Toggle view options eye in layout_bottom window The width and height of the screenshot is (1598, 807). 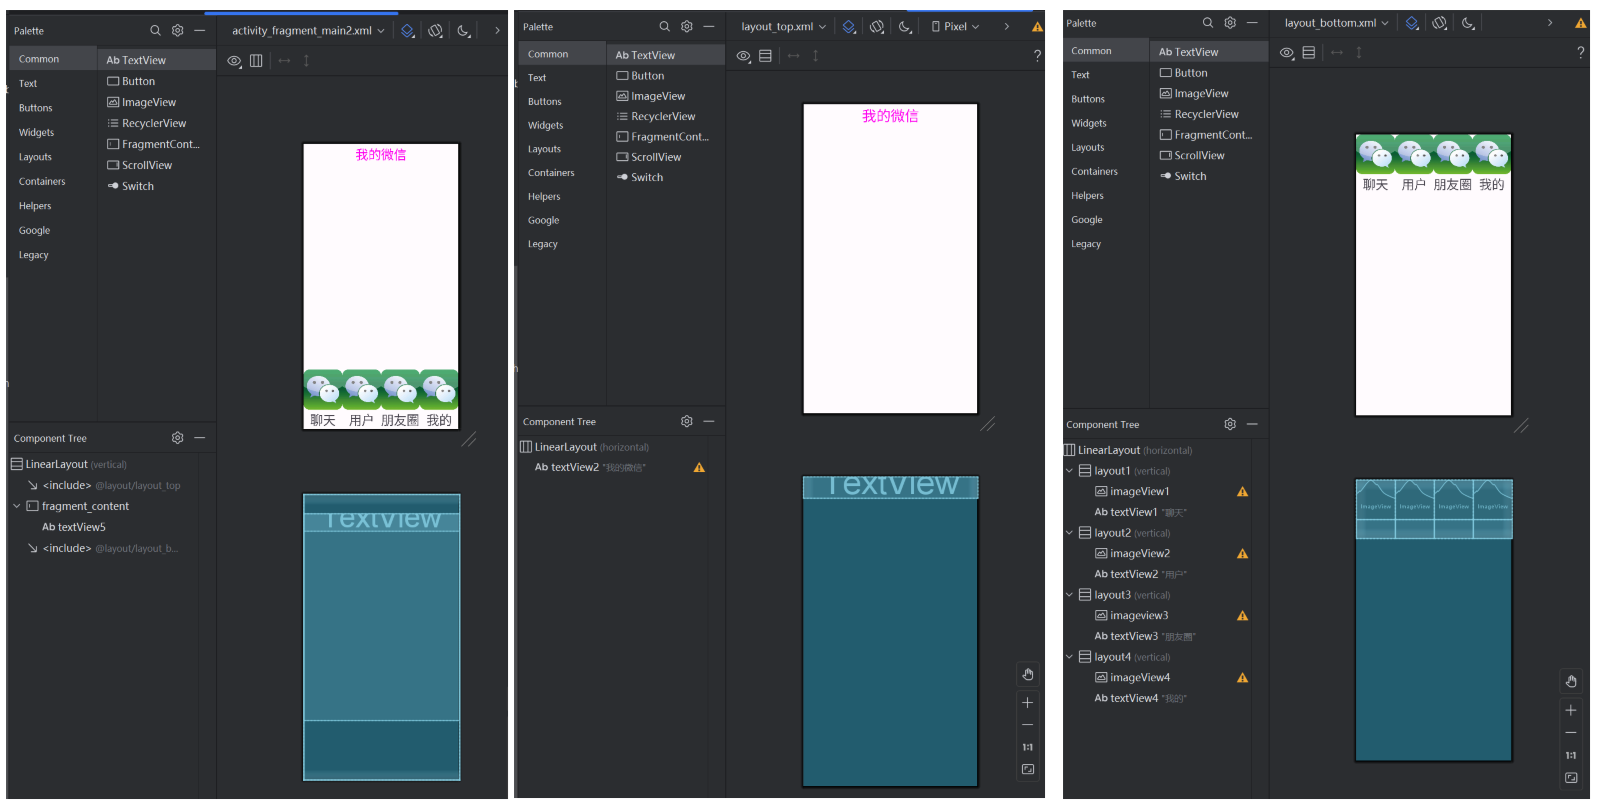pyautogui.click(x=1287, y=53)
